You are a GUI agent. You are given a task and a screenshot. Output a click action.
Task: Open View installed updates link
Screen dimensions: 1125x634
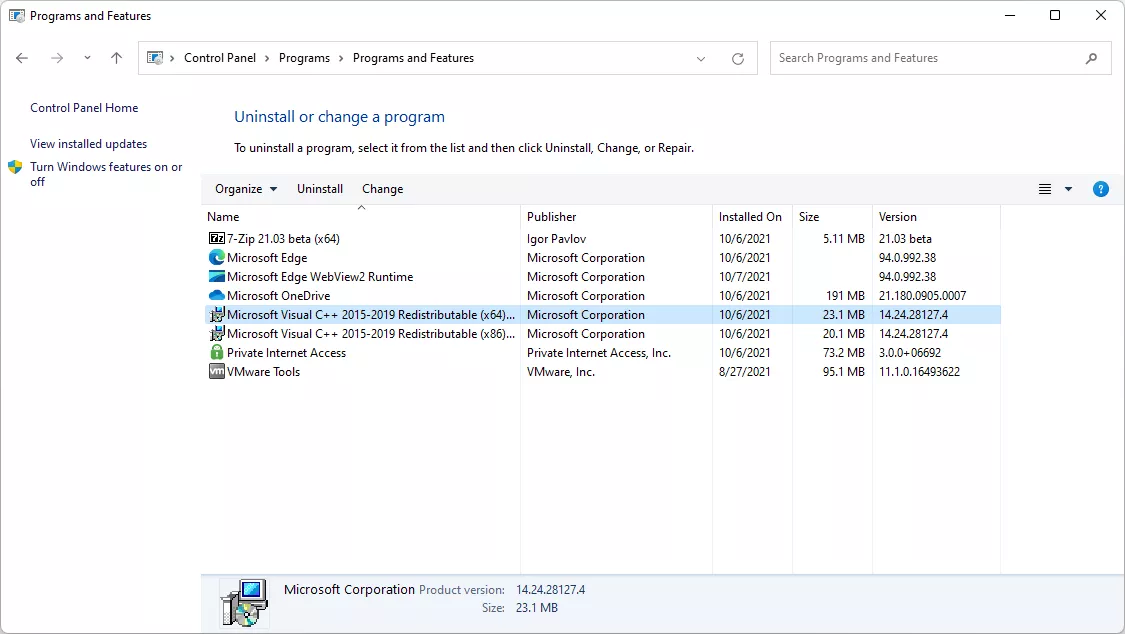point(88,143)
